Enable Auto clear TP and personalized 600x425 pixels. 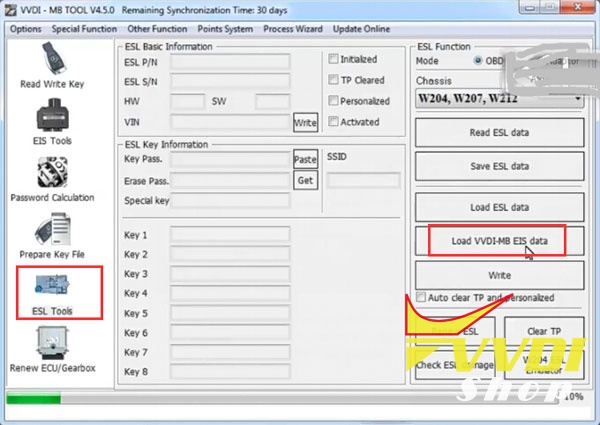pyautogui.click(x=421, y=297)
